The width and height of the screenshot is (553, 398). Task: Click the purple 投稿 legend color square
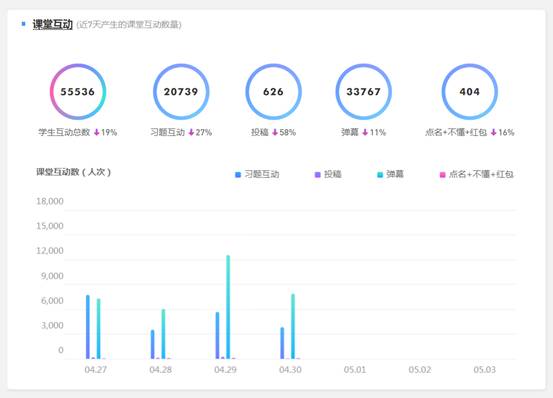317,174
